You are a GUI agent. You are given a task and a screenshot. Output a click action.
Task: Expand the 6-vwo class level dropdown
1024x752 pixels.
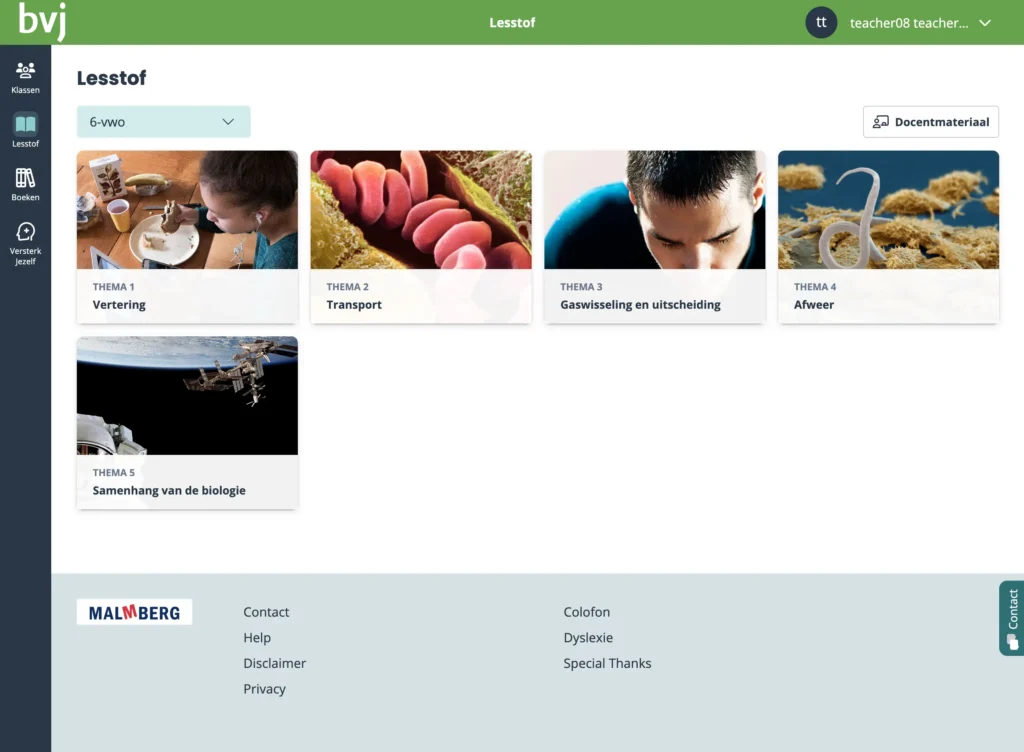pos(163,122)
